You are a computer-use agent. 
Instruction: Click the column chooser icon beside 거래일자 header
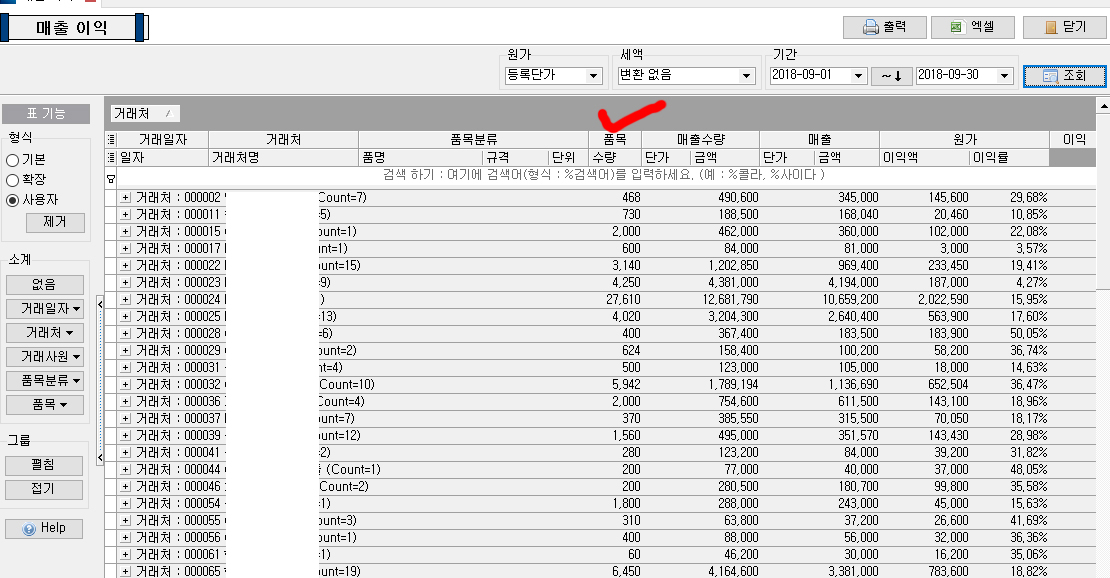point(110,140)
